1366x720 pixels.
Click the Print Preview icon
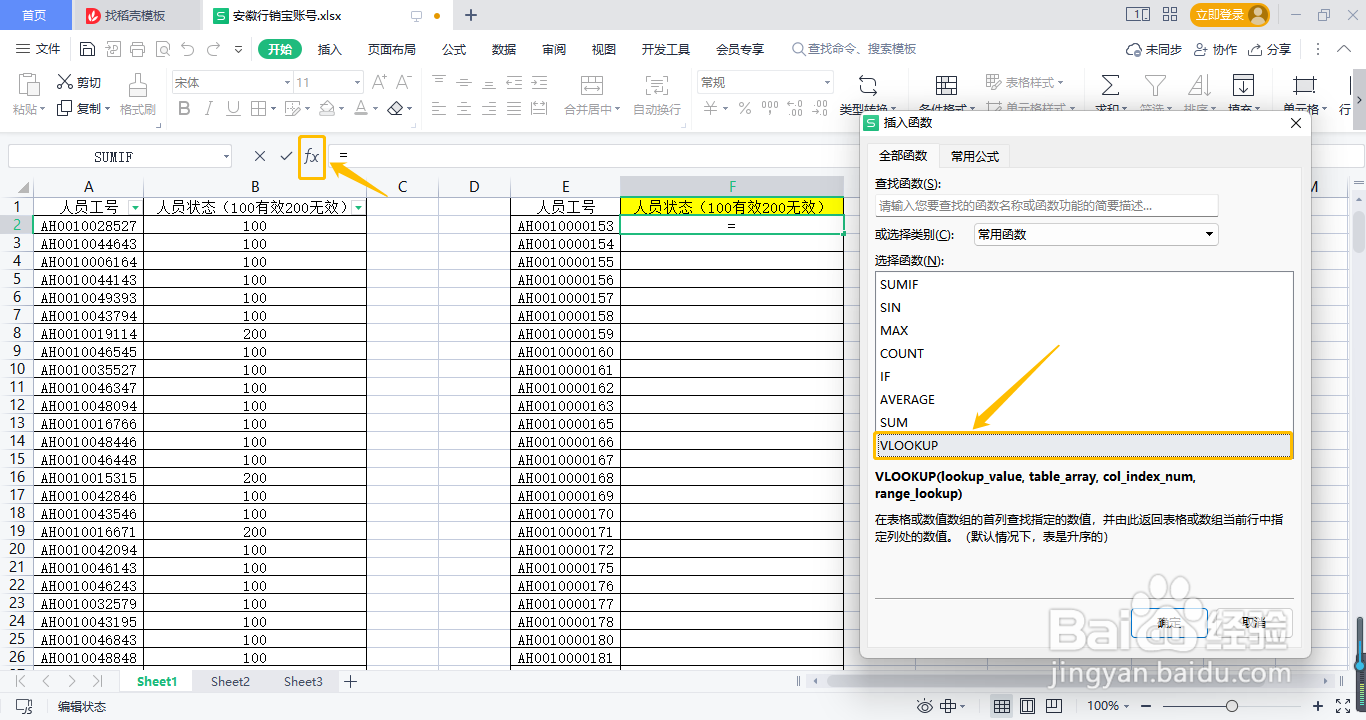pos(163,49)
